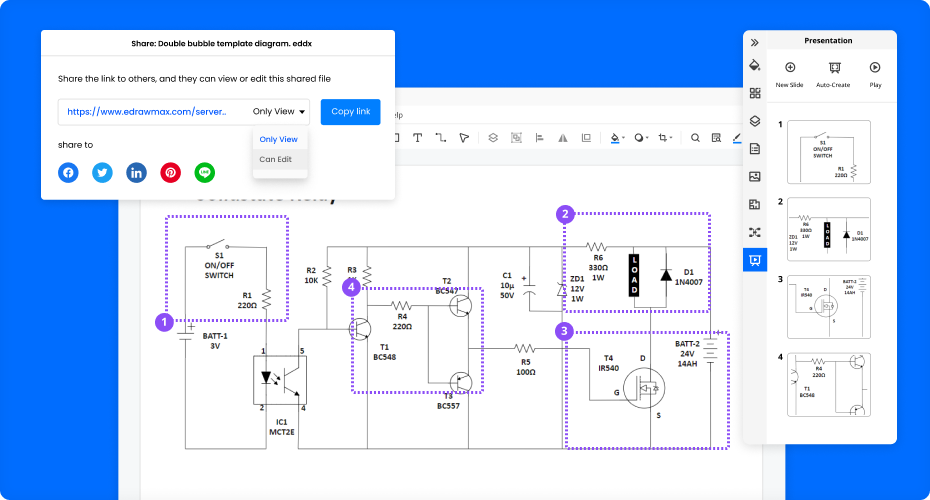
Task: Click Auto-Create in Presentation panel
Action: pyautogui.click(x=833, y=67)
